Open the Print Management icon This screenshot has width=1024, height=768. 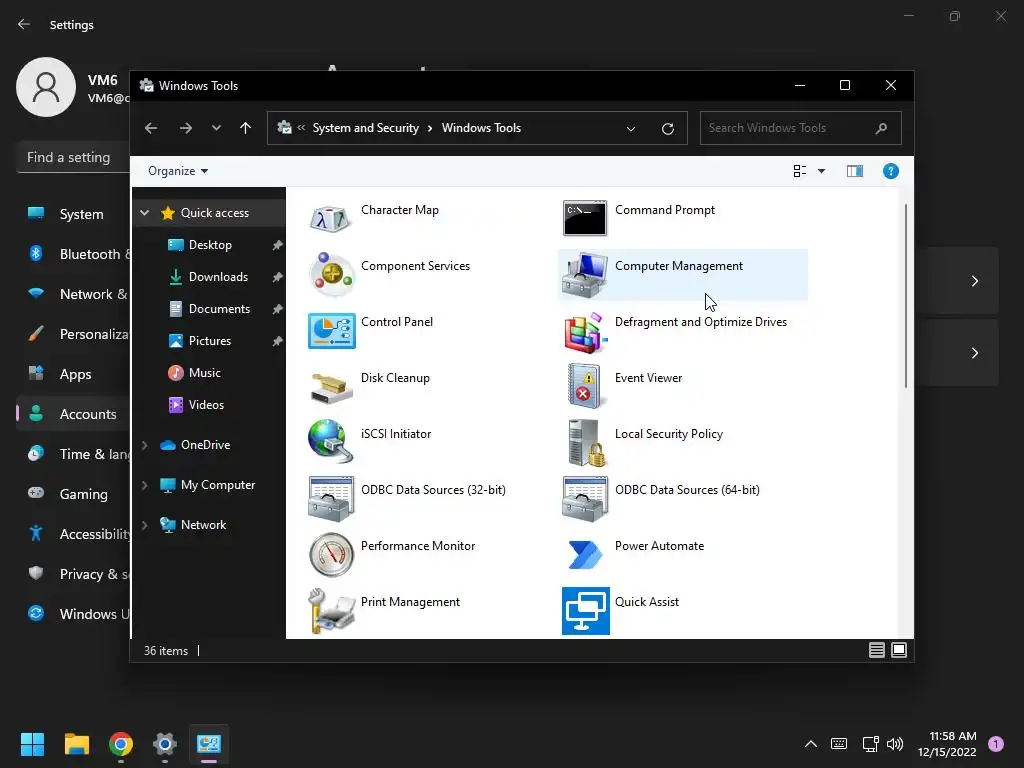[331, 611]
